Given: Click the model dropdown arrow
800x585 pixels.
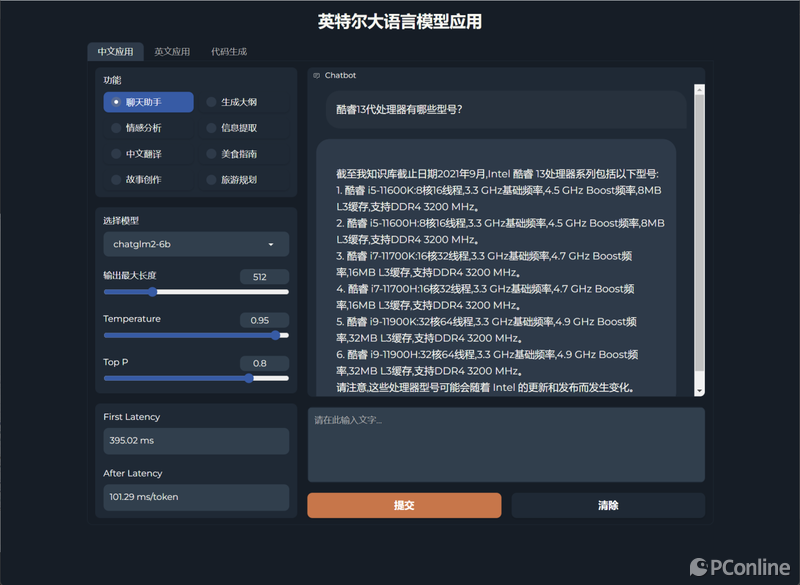Looking at the screenshot, I should click(x=271, y=244).
